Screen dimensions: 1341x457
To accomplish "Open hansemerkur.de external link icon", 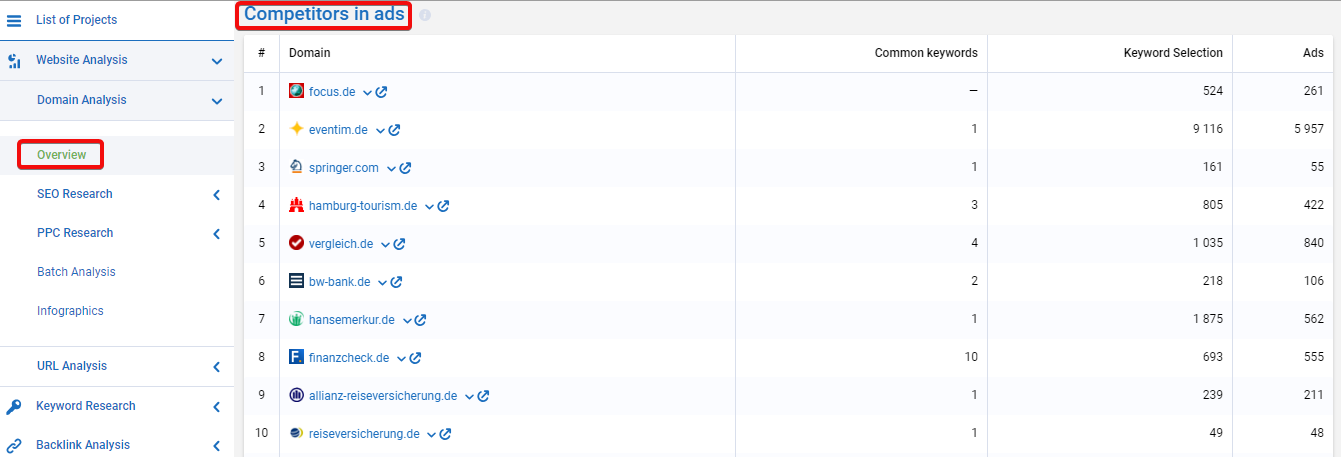I will click(420, 320).
